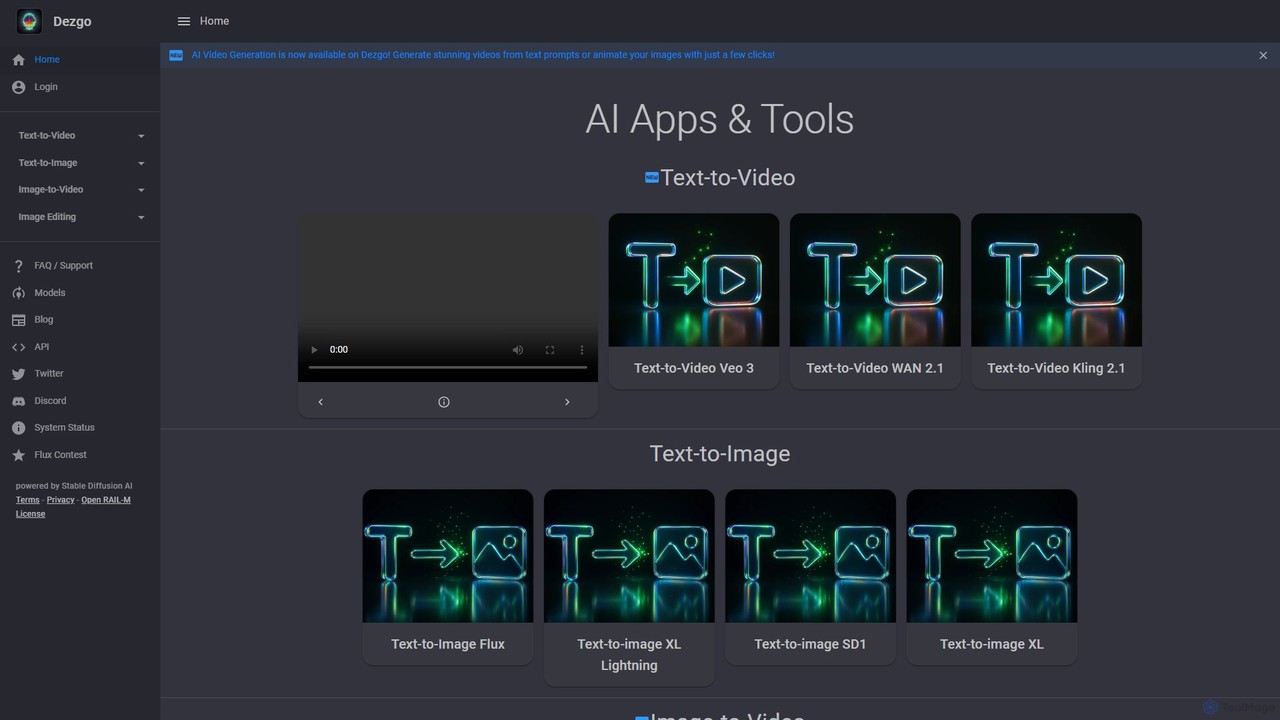This screenshot has height=720, width=1280.
Task: Click the FAQ question mark icon
Action: coord(18,266)
